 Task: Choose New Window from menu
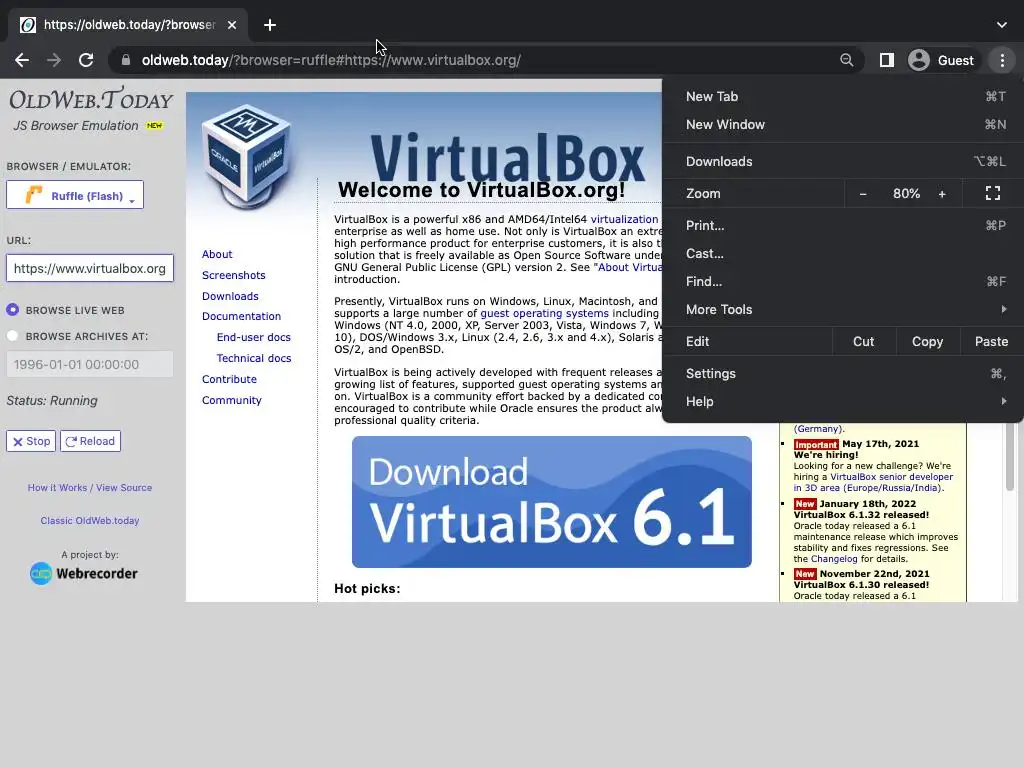[842, 125]
